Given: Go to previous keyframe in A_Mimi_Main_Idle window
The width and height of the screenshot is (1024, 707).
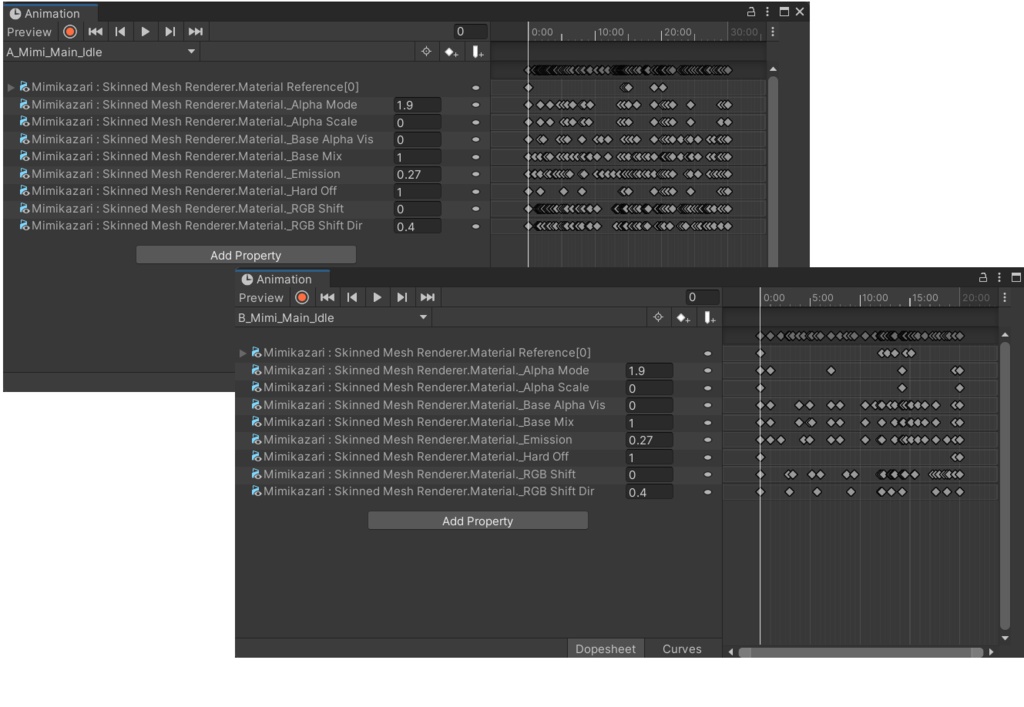Looking at the screenshot, I should 120,31.
